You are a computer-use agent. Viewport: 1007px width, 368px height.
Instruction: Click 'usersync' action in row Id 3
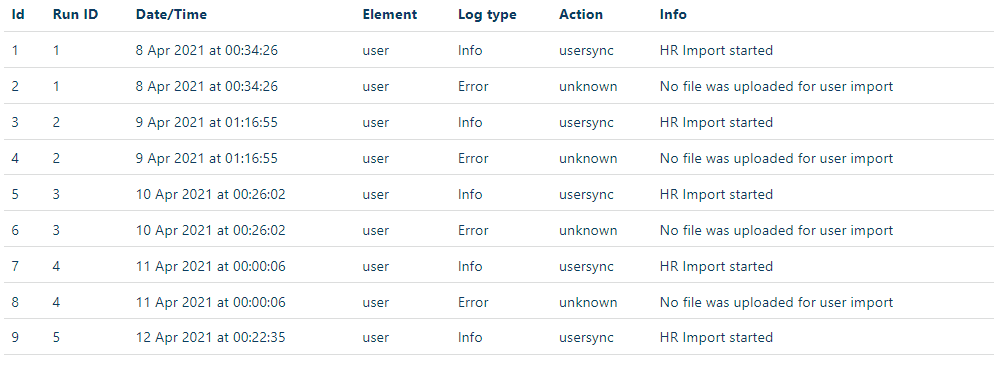click(x=586, y=123)
